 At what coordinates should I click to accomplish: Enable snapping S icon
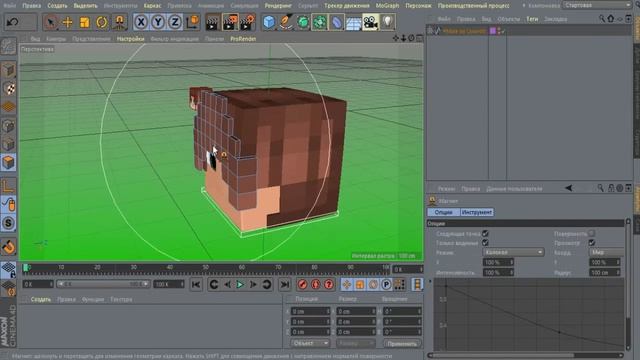pos(9,223)
